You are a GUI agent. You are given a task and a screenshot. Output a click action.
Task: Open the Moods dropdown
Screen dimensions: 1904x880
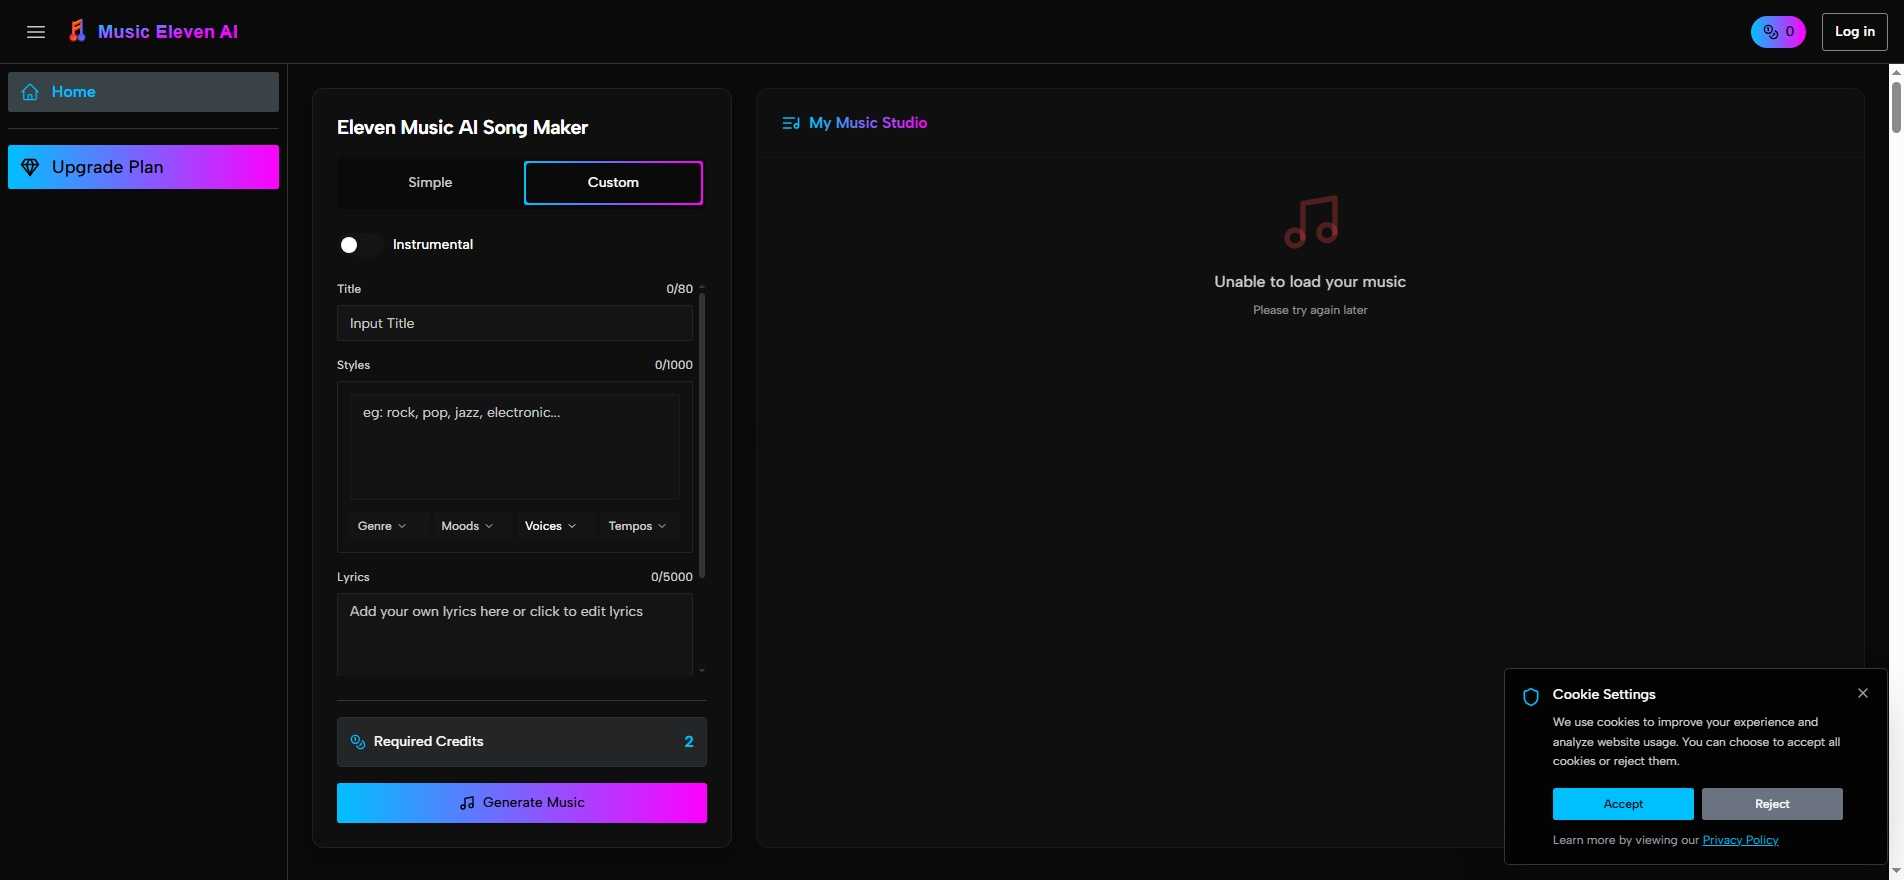pyautogui.click(x=467, y=526)
